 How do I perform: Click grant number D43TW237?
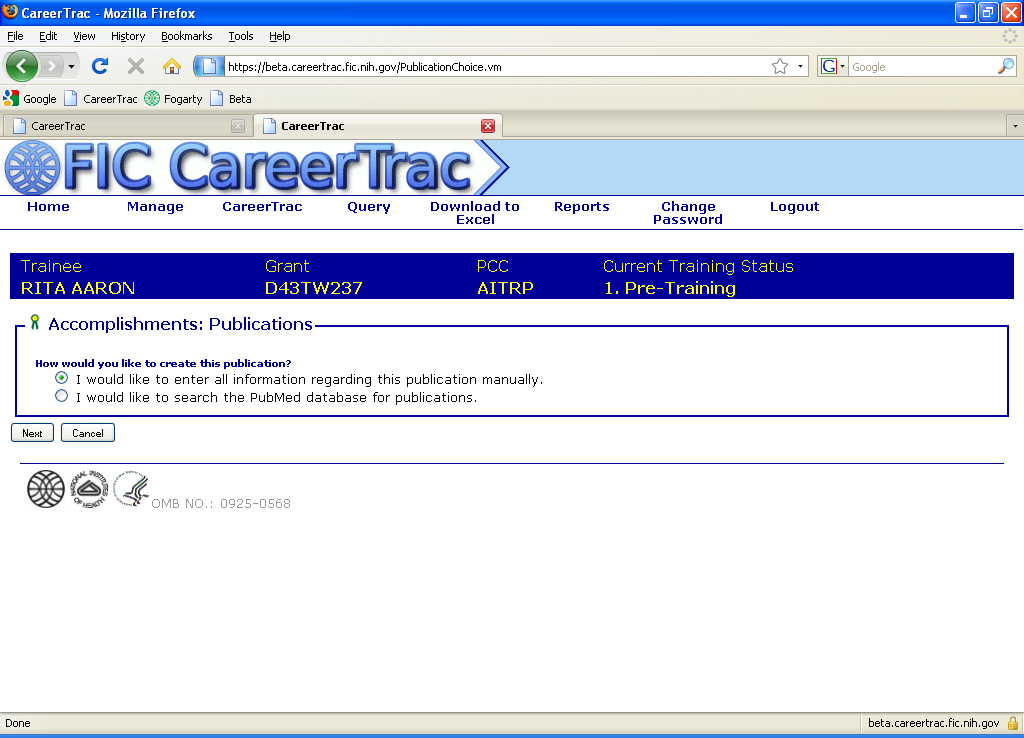(313, 288)
